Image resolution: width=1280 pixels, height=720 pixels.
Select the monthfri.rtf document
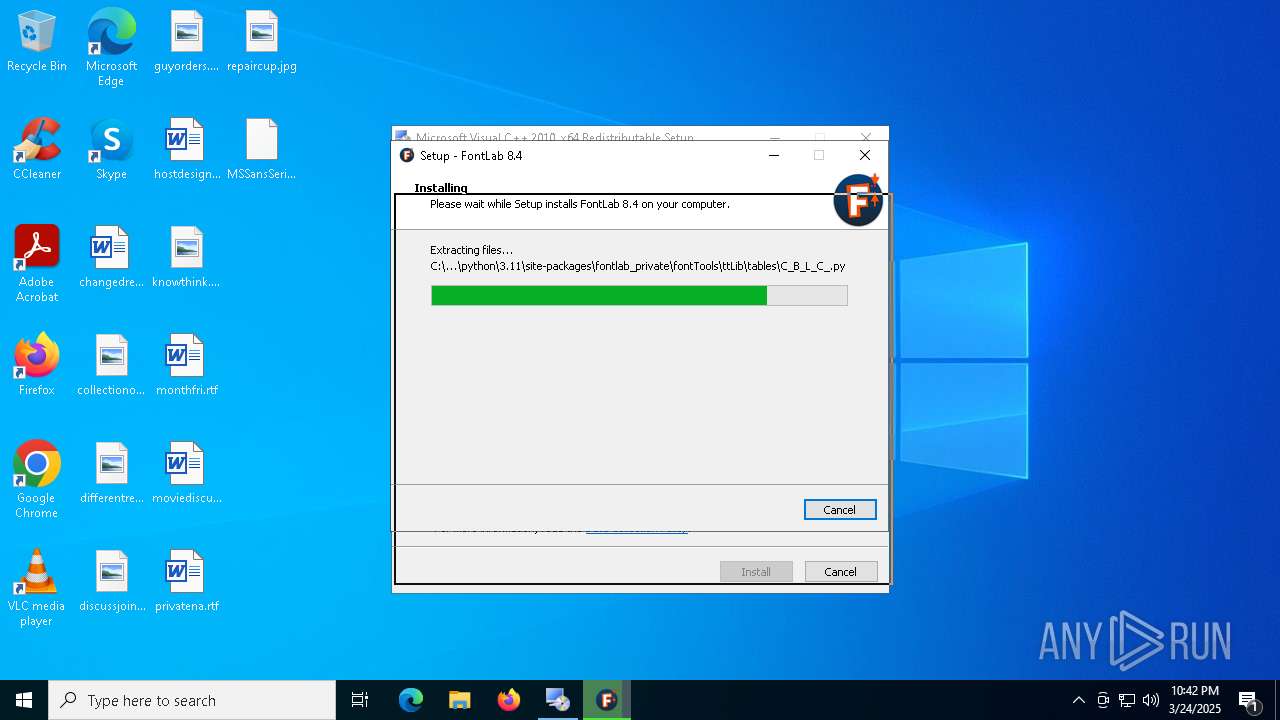(x=186, y=366)
